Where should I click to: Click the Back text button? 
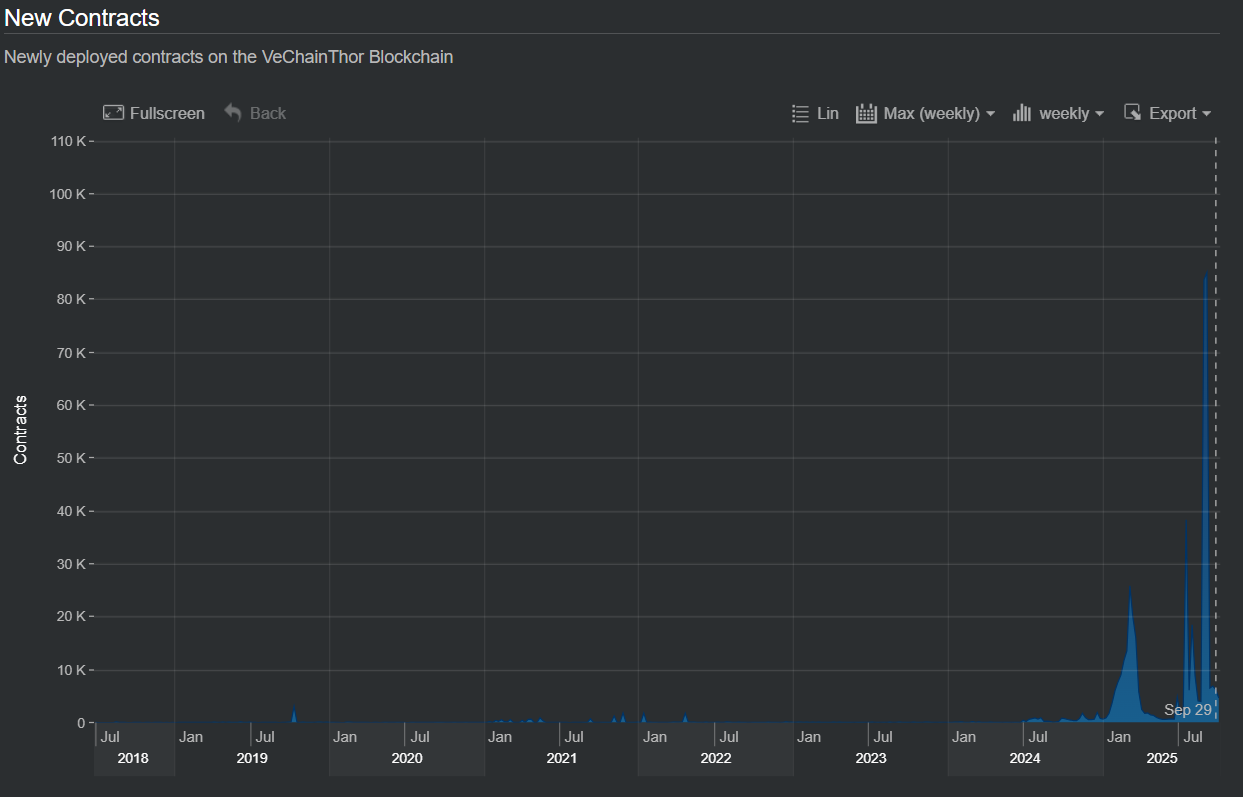pos(268,113)
